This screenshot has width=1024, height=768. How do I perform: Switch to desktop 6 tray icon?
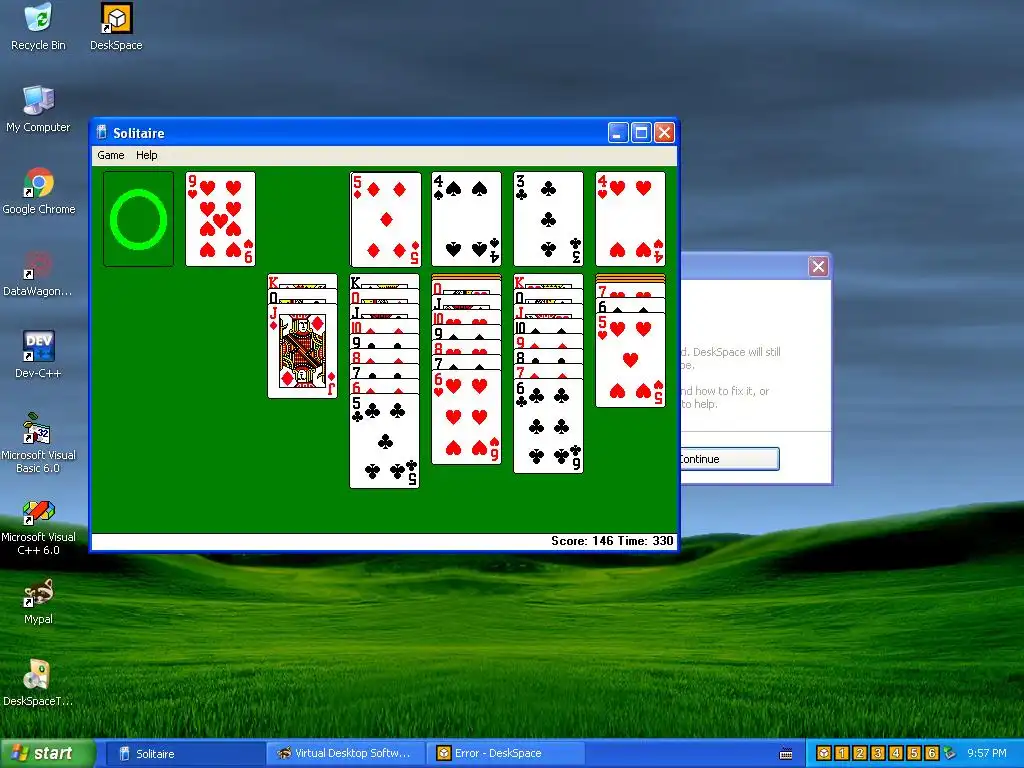[x=931, y=753]
